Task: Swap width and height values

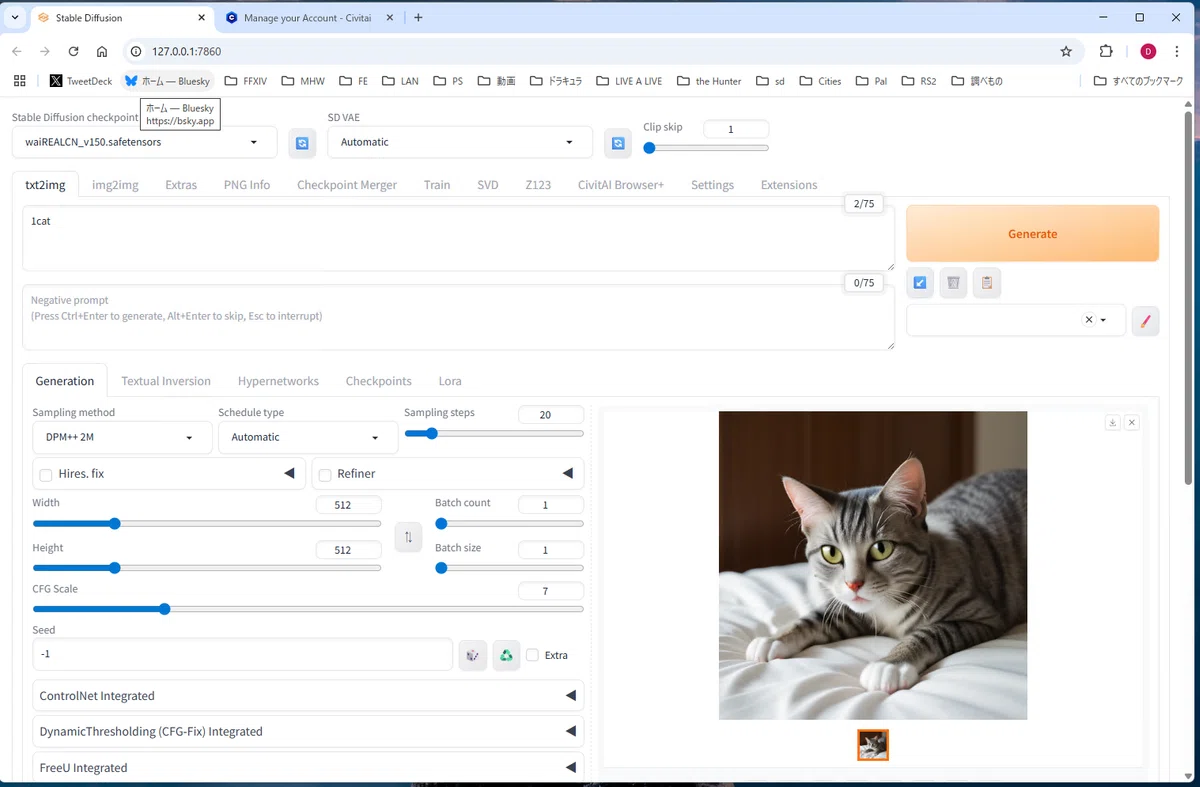Action: point(408,537)
